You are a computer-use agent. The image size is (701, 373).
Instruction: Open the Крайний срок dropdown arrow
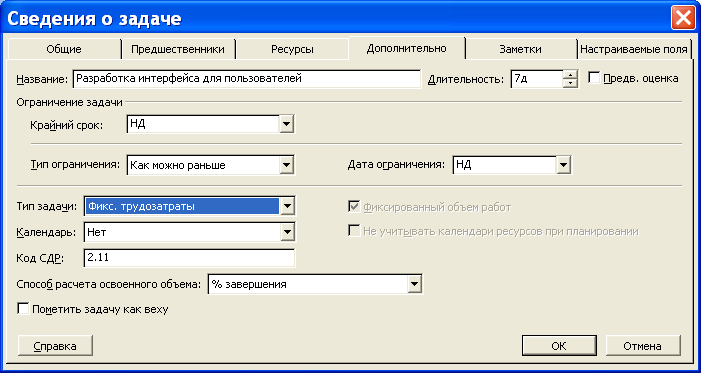point(286,124)
